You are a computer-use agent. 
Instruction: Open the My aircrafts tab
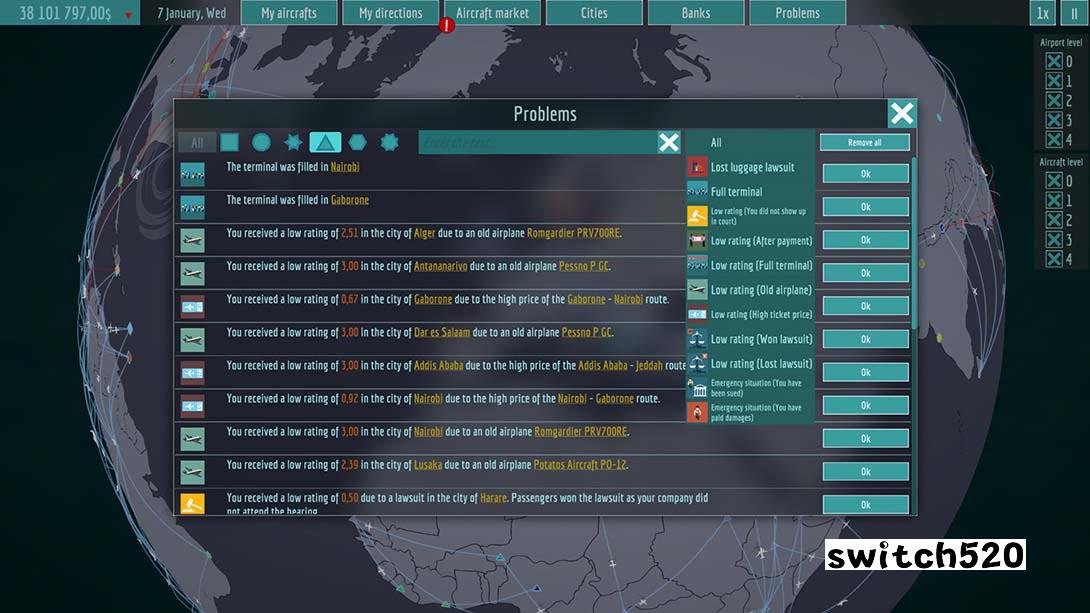pos(288,13)
